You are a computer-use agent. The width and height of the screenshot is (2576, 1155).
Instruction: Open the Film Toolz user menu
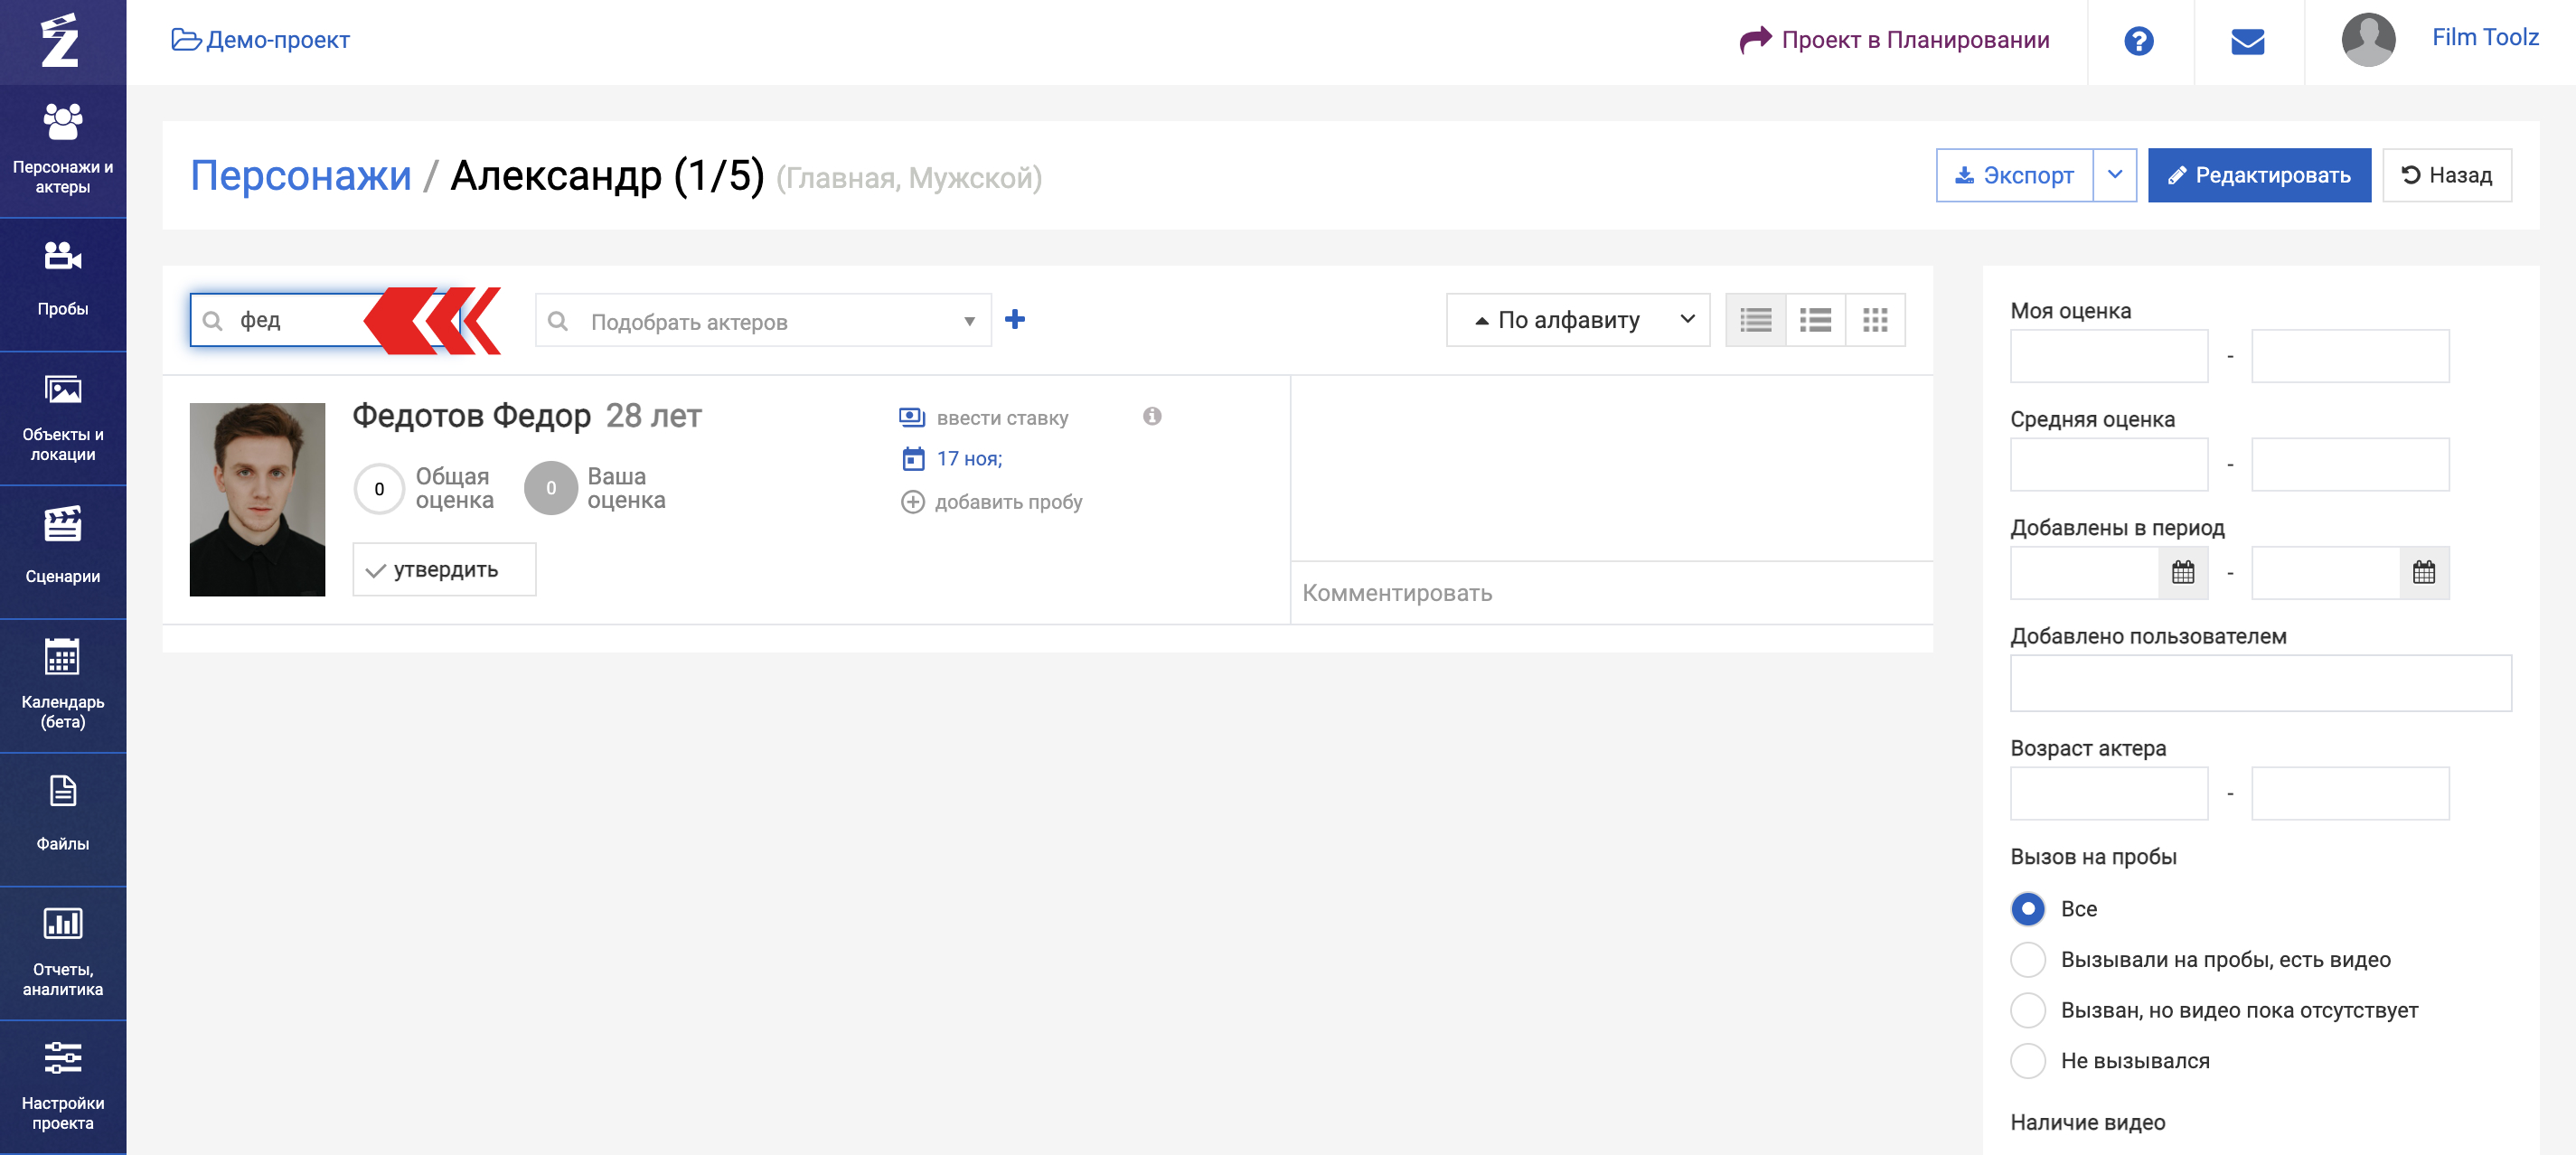point(2485,37)
